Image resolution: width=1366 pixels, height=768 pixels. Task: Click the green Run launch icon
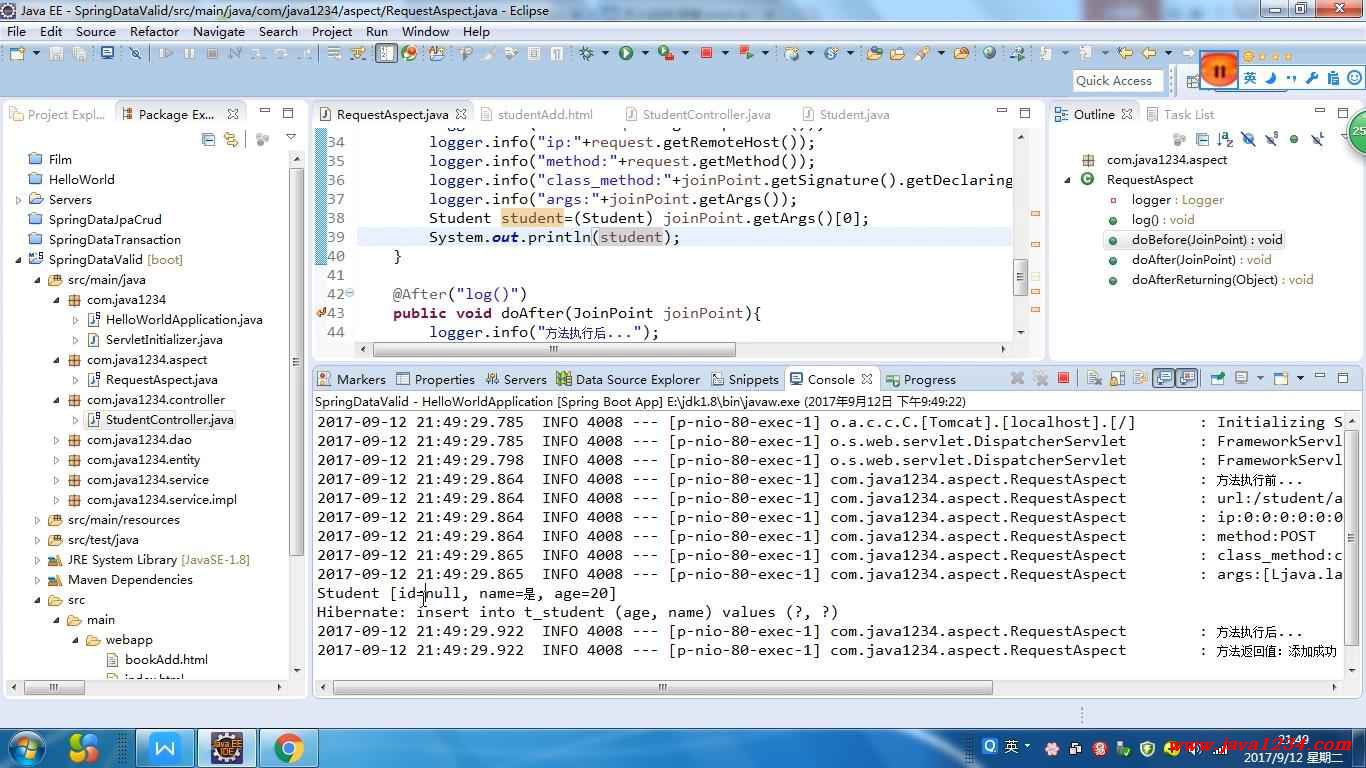click(626, 53)
